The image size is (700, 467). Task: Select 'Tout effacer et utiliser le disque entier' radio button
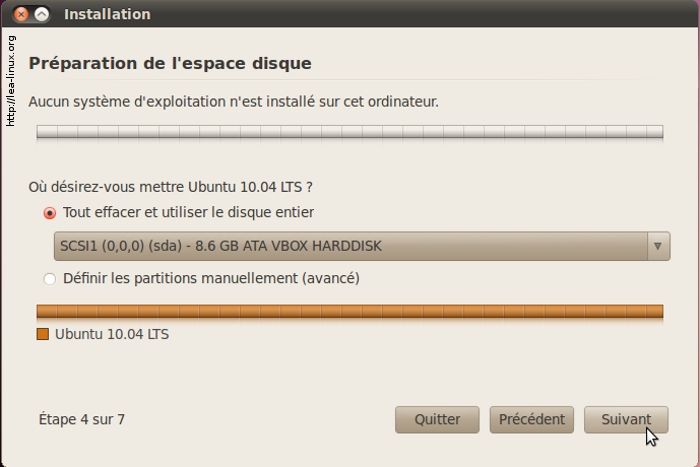[50, 213]
